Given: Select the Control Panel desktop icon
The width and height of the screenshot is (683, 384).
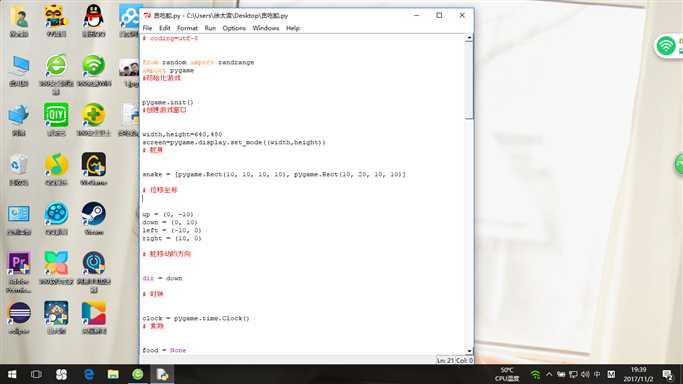Looking at the screenshot, I should point(19,219).
